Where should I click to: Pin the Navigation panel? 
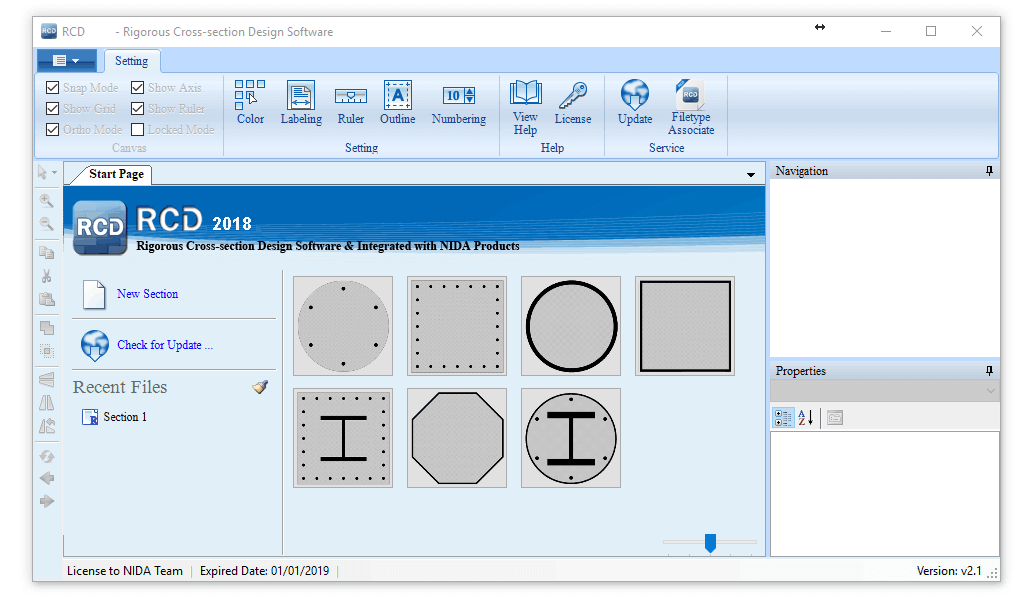click(989, 171)
